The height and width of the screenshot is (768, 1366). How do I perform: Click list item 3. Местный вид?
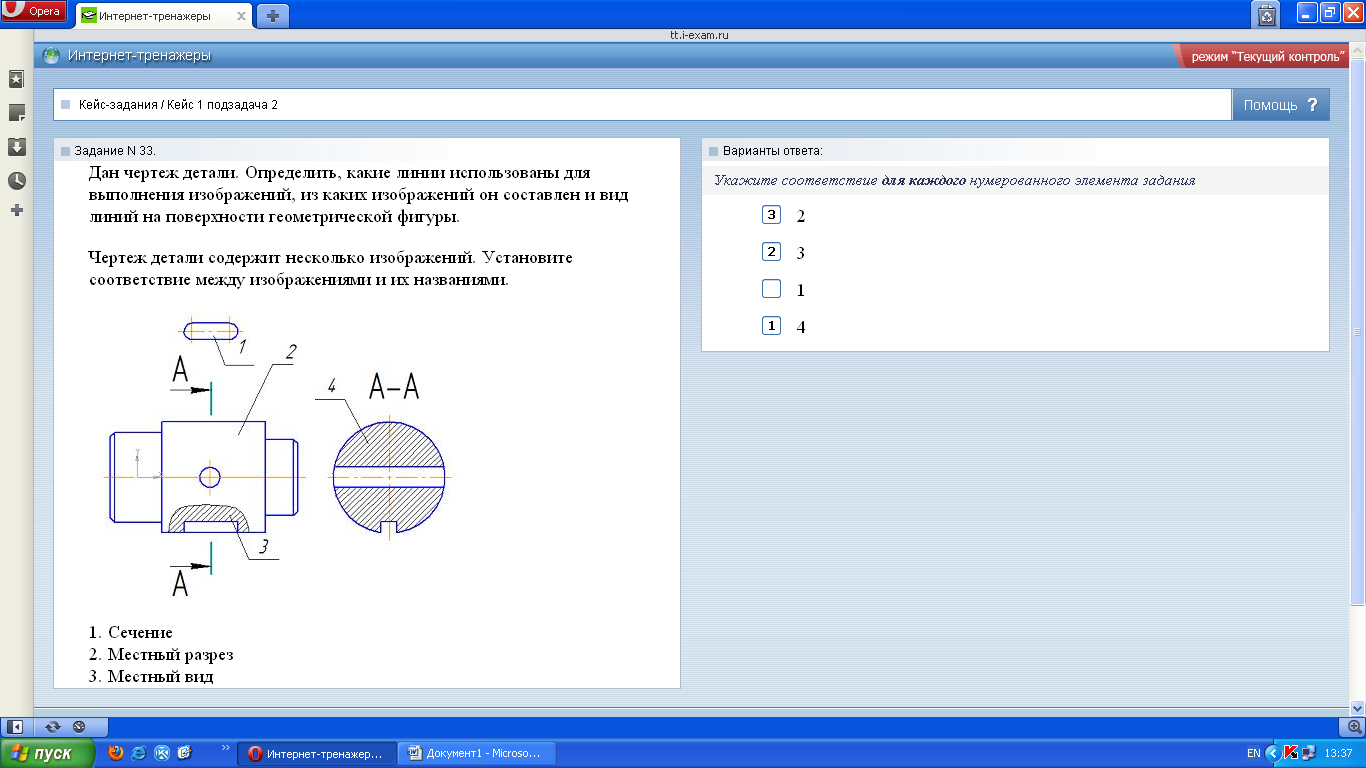tap(151, 677)
